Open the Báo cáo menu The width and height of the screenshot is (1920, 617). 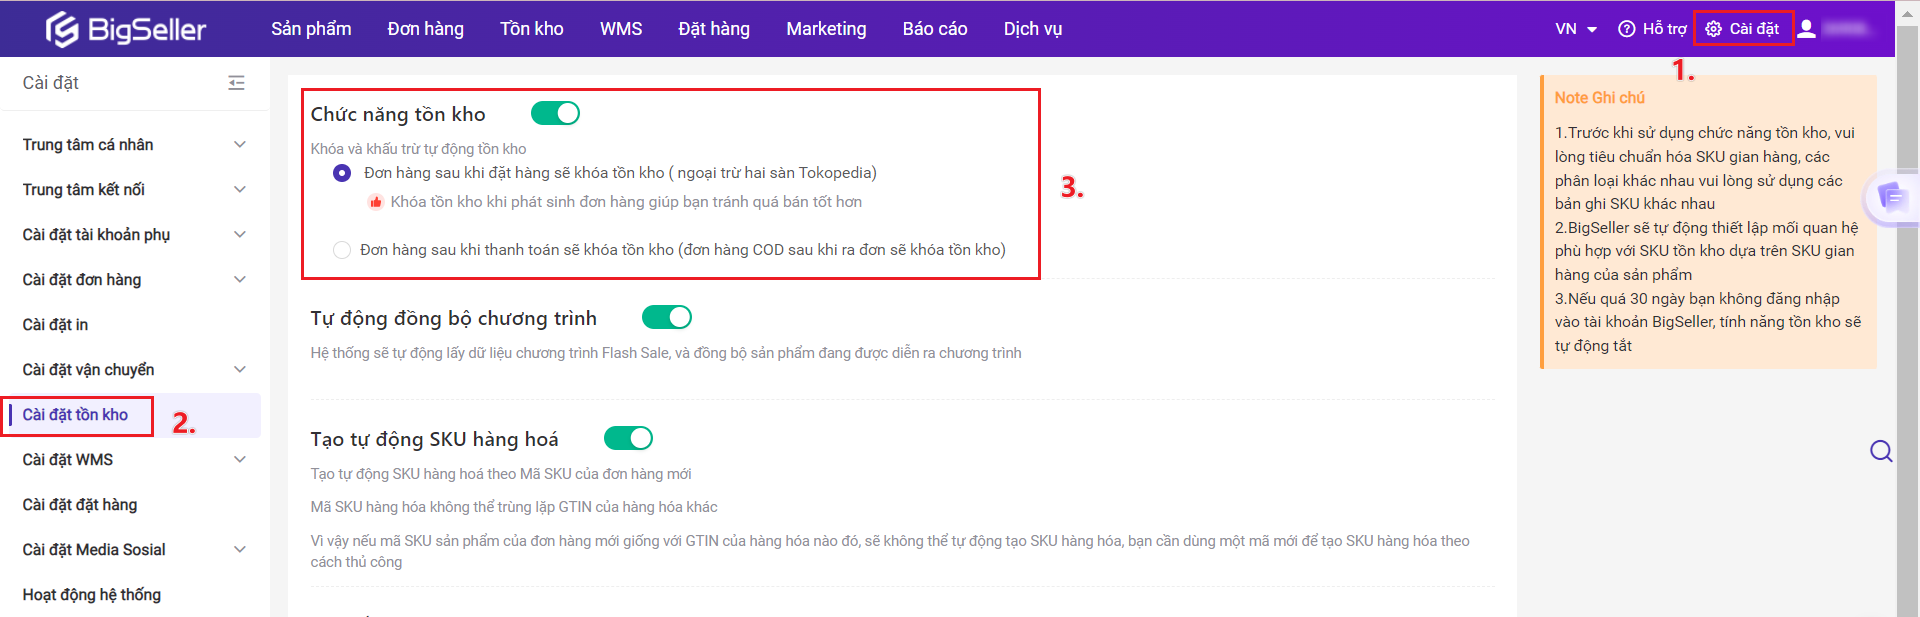click(x=935, y=29)
